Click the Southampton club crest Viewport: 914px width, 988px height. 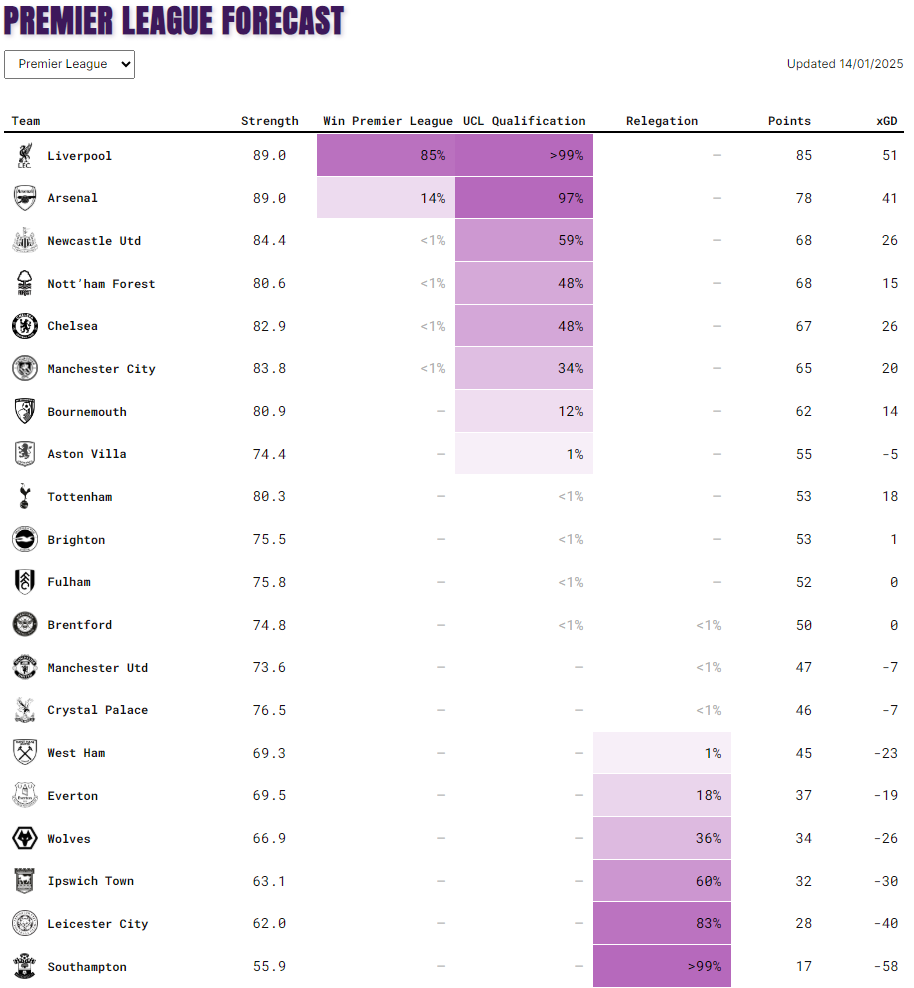coord(25,966)
